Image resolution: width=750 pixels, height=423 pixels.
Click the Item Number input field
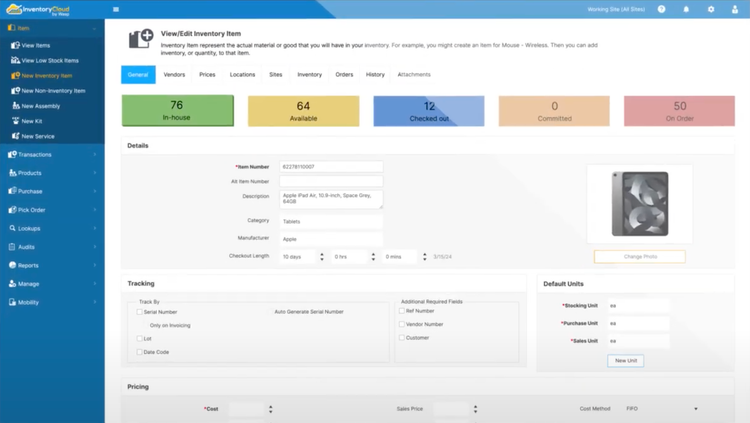pyautogui.click(x=331, y=167)
